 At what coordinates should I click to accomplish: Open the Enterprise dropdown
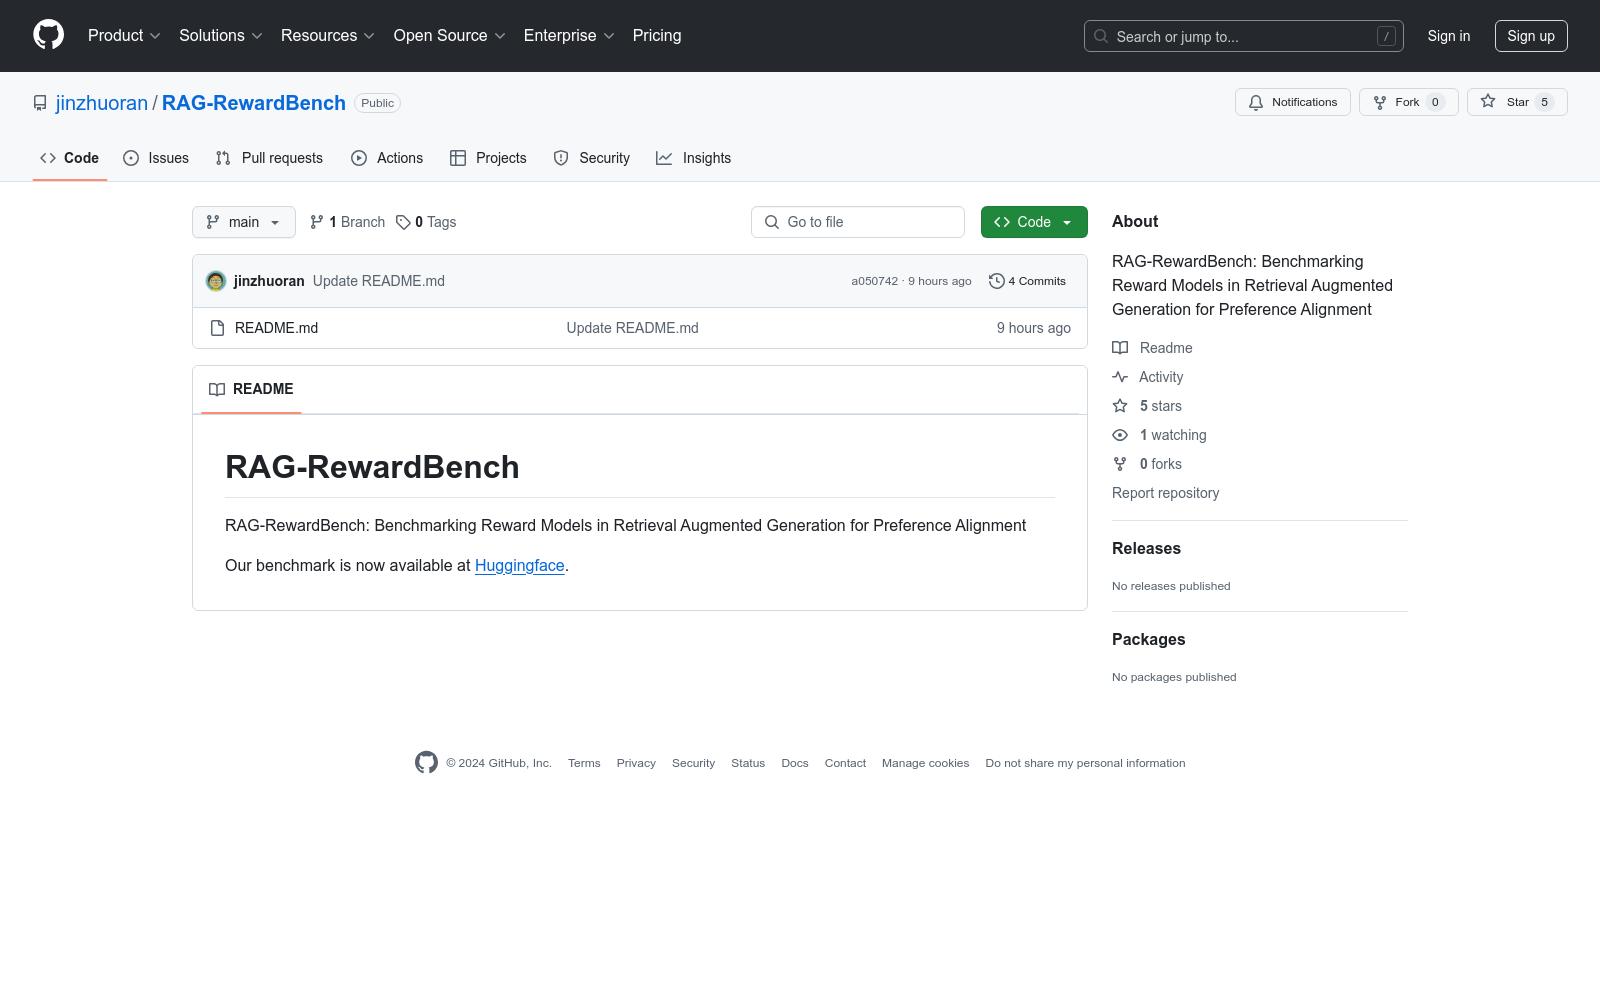click(x=569, y=35)
